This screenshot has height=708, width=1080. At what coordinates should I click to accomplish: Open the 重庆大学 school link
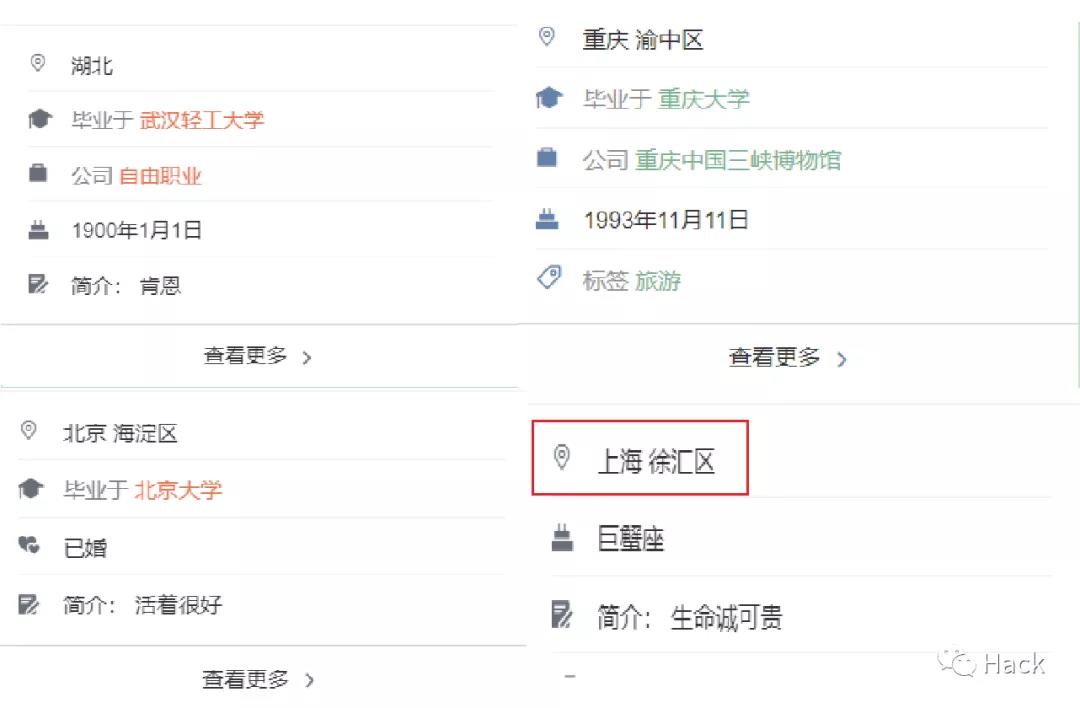[703, 99]
